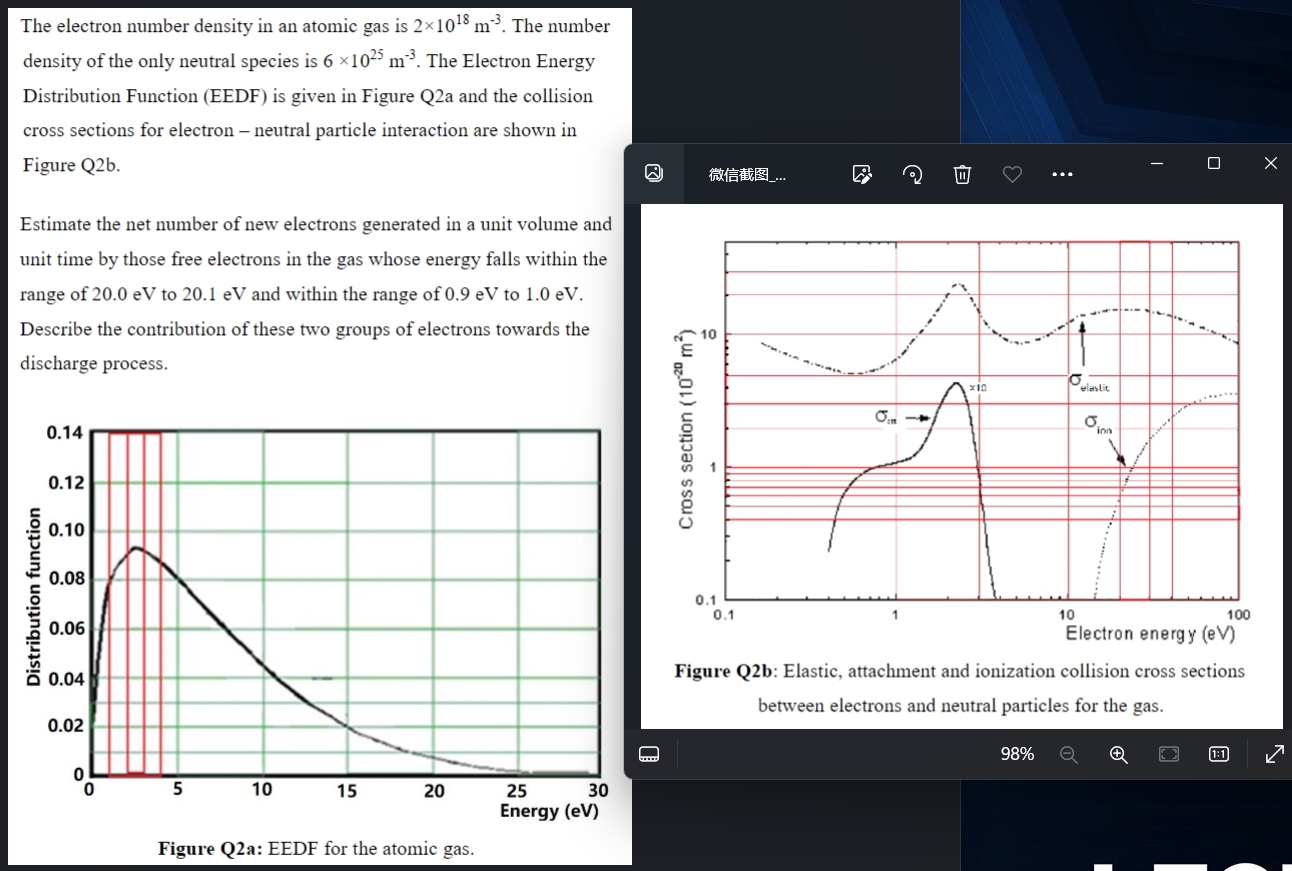Maximize the photo viewer window

[1213, 163]
